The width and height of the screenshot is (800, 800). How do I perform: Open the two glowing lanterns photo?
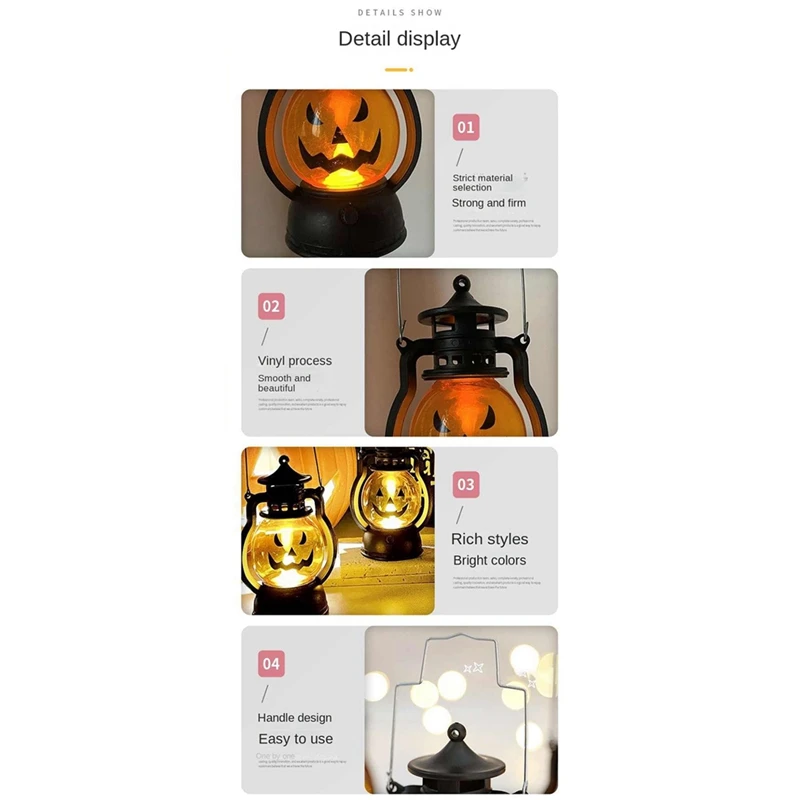338,531
